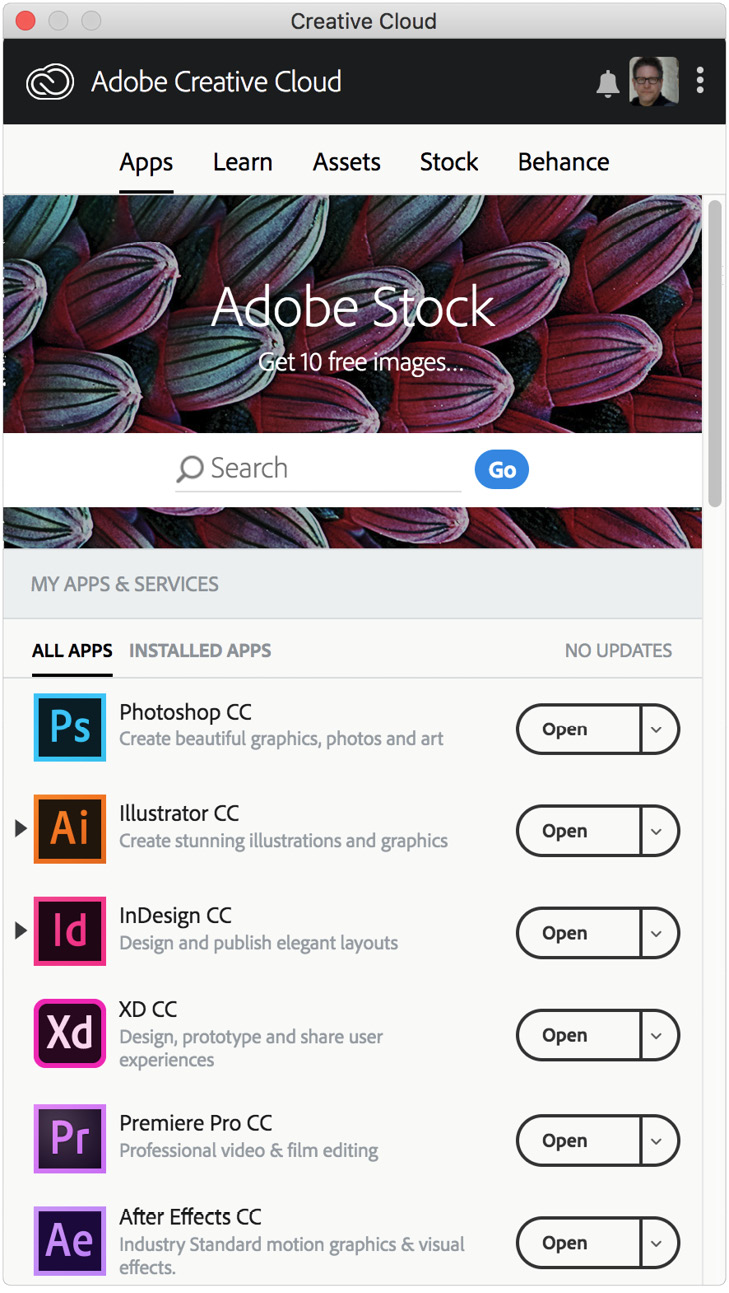Expand the InDesign CC disclosure triangle
Image resolution: width=729 pixels, height=1293 pixels.
click(x=20, y=931)
